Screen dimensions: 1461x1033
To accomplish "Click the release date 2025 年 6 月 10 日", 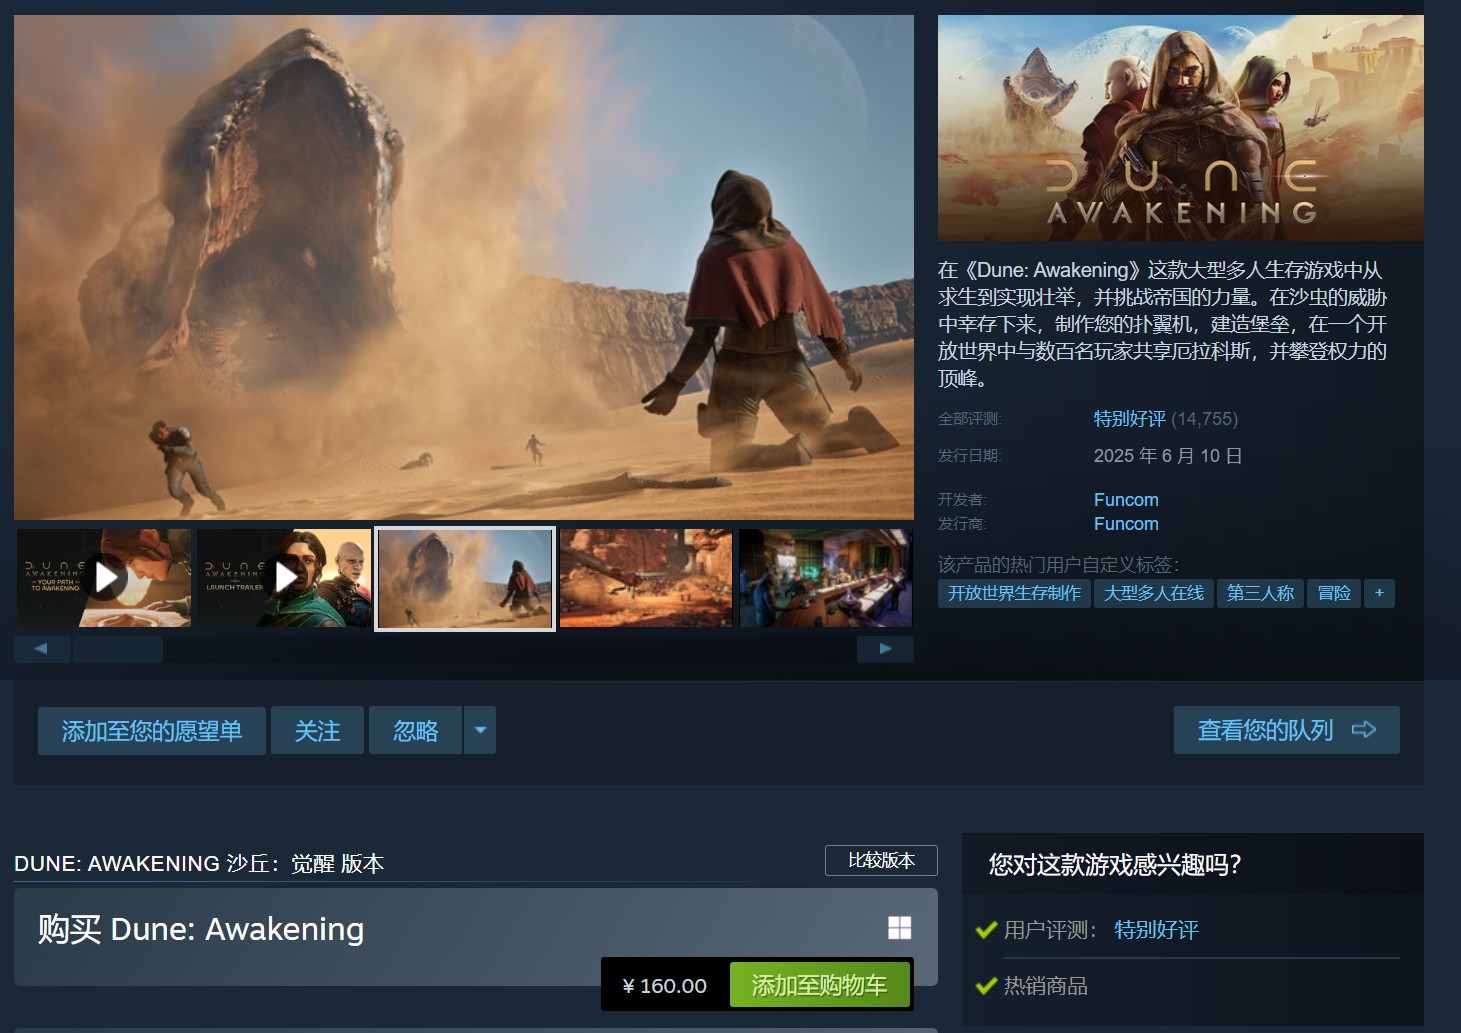I will (x=1168, y=456).
